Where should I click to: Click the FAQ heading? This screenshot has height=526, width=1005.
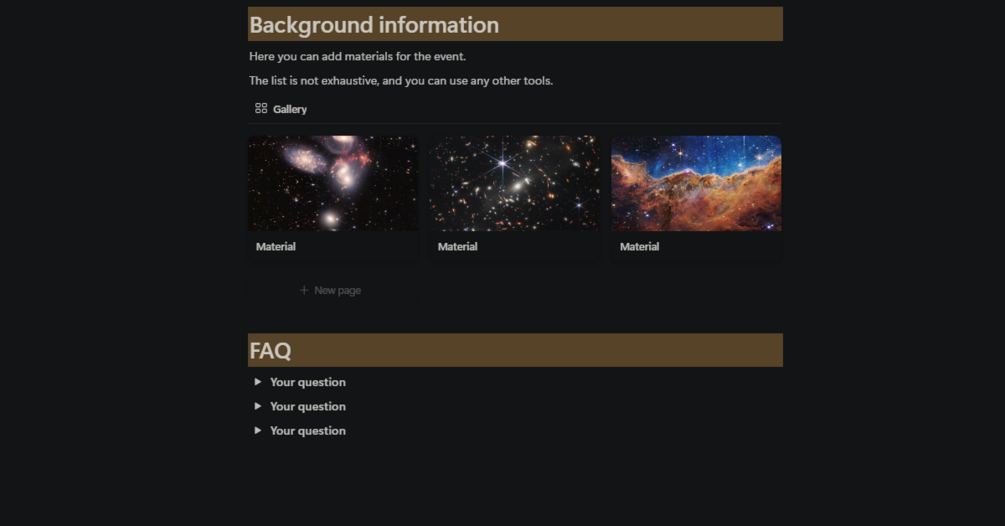pyautogui.click(x=270, y=350)
